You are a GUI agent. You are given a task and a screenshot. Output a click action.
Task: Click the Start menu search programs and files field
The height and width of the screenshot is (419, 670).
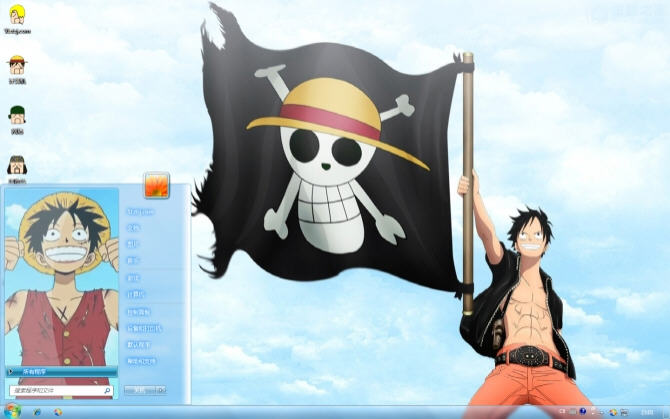(x=60, y=390)
